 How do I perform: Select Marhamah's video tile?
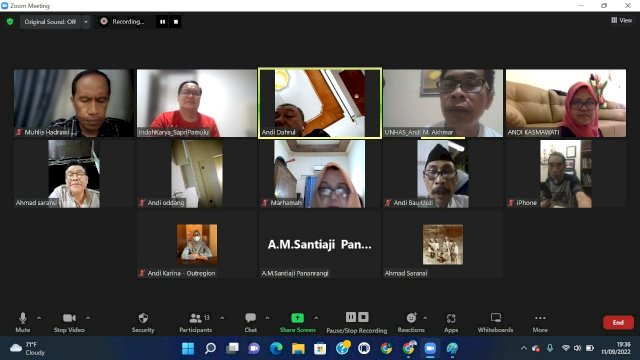coord(320,174)
